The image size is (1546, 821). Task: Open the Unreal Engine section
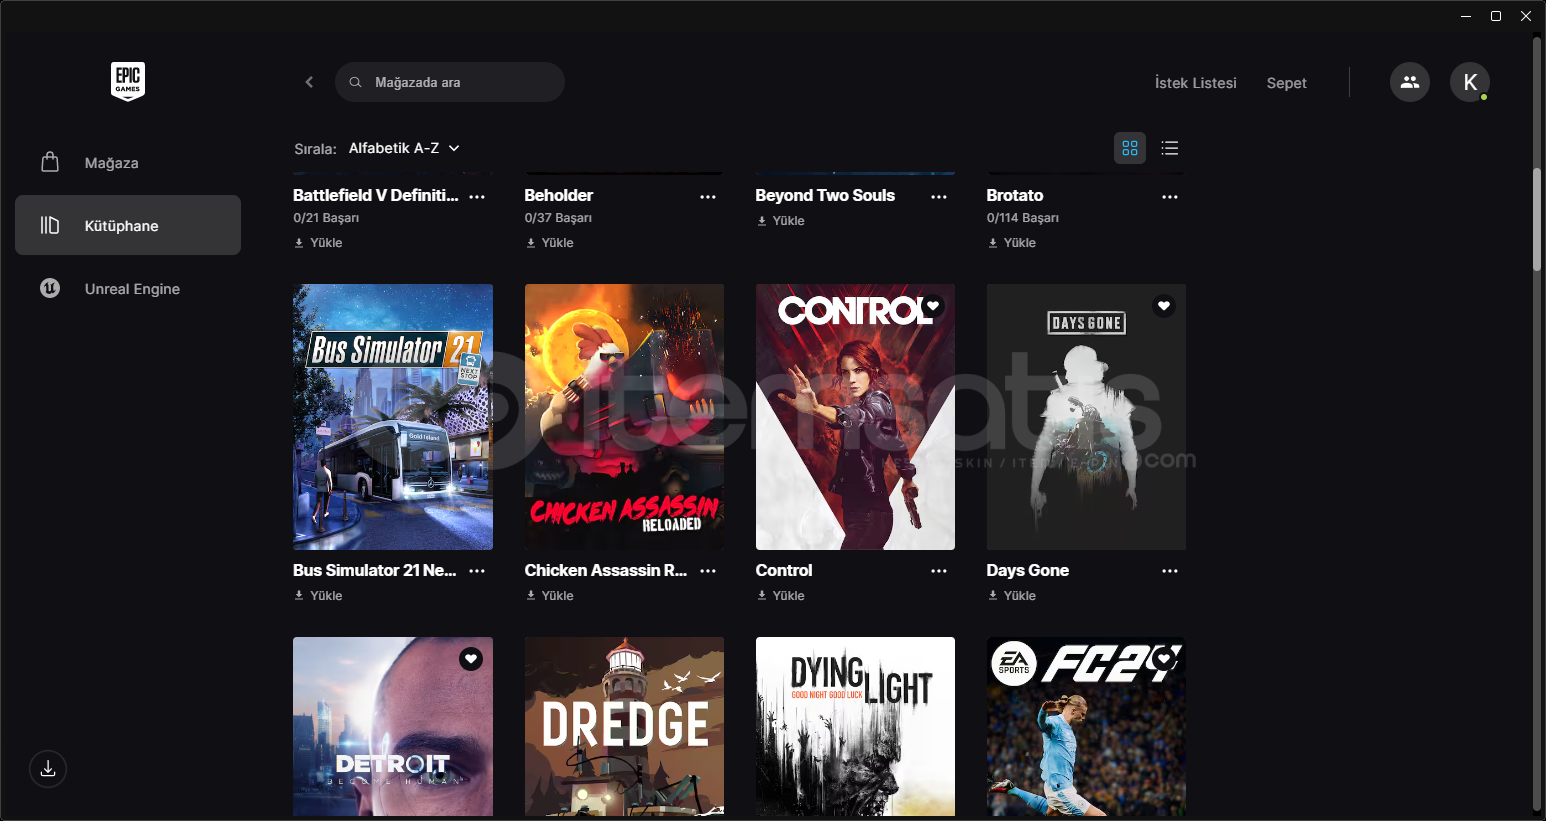(128, 288)
